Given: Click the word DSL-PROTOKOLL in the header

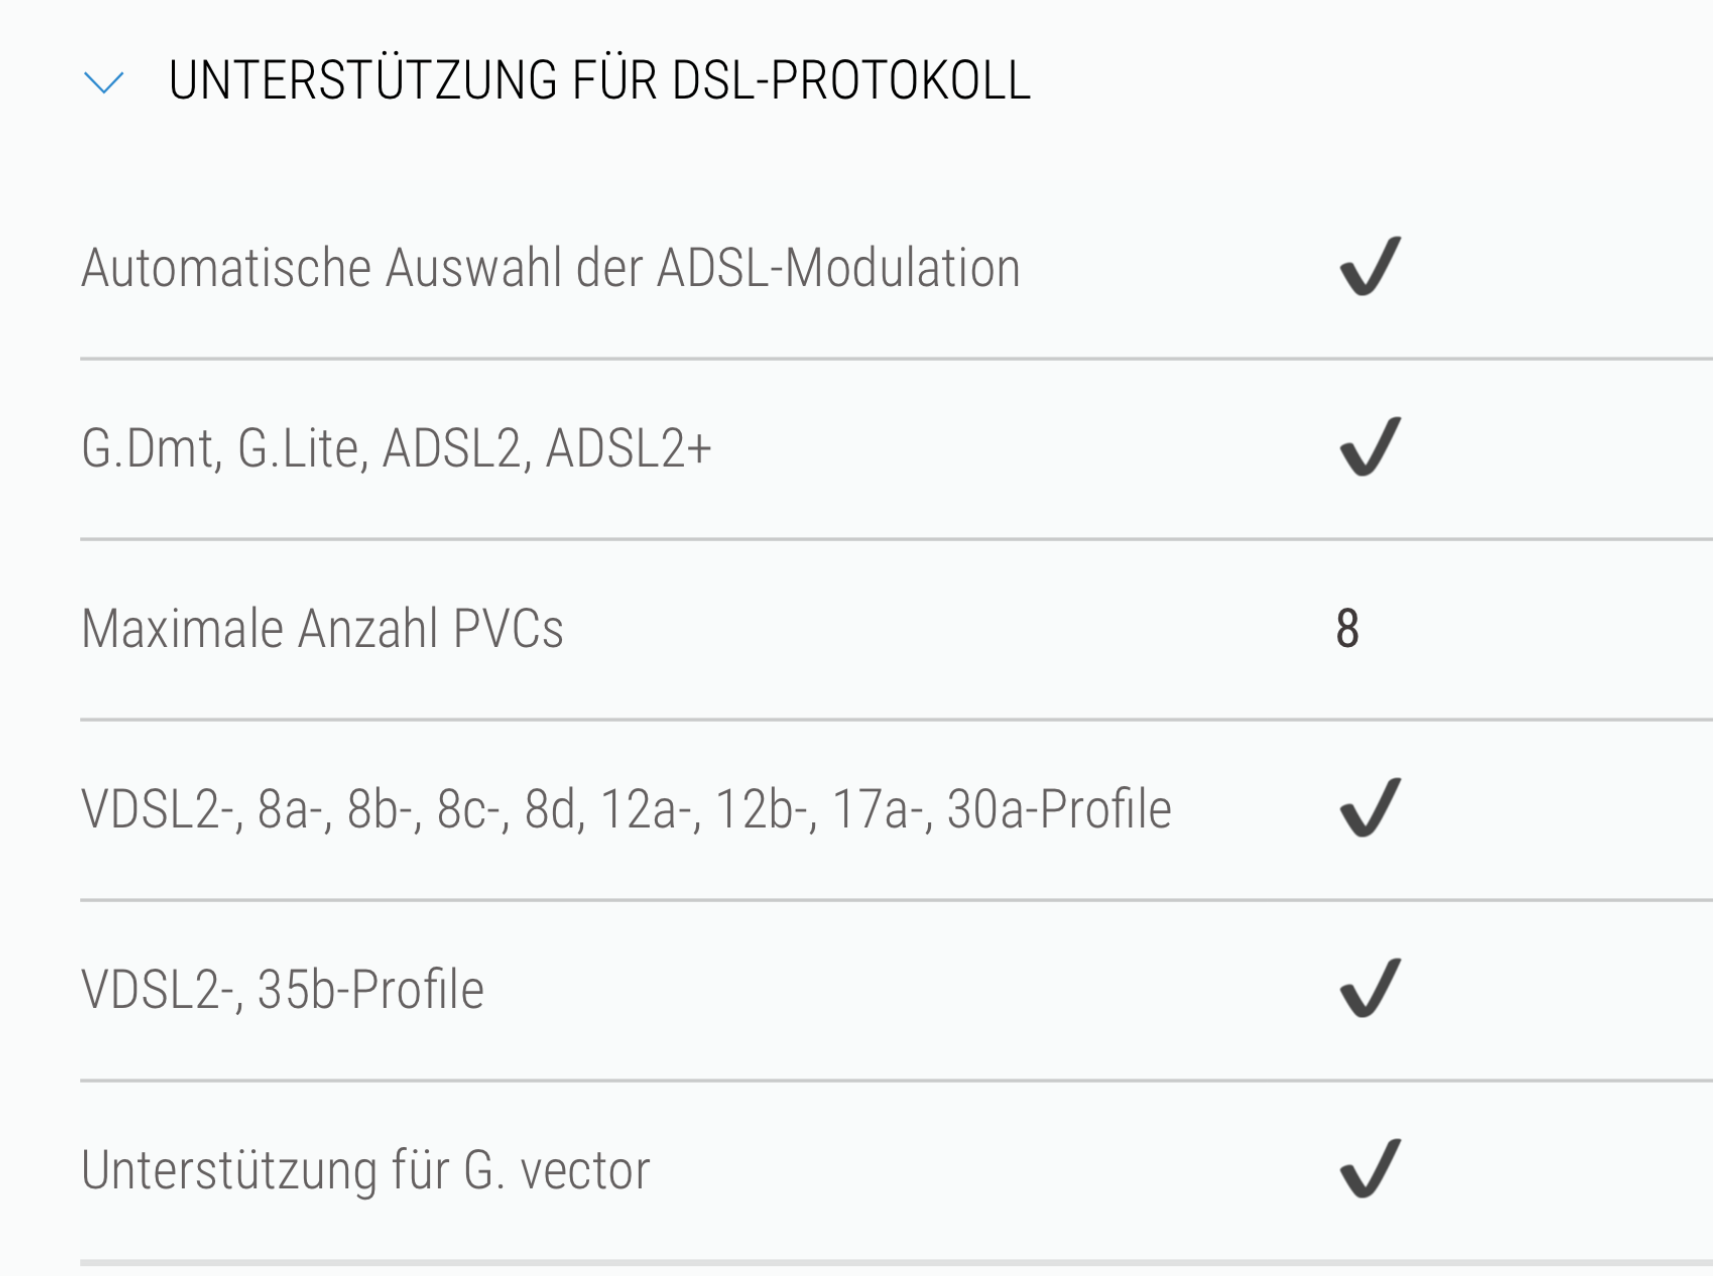Looking at the screenshot, I should point(851,80).
